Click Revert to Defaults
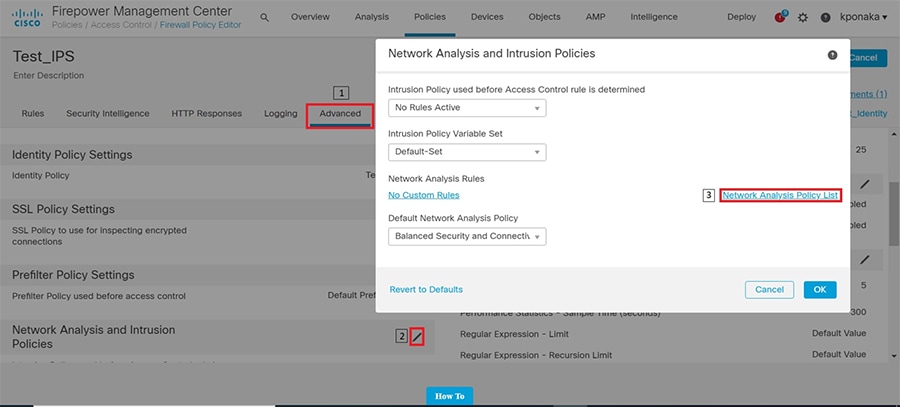The width and height of the screenshot is (900, 407). tap(426, 289)
